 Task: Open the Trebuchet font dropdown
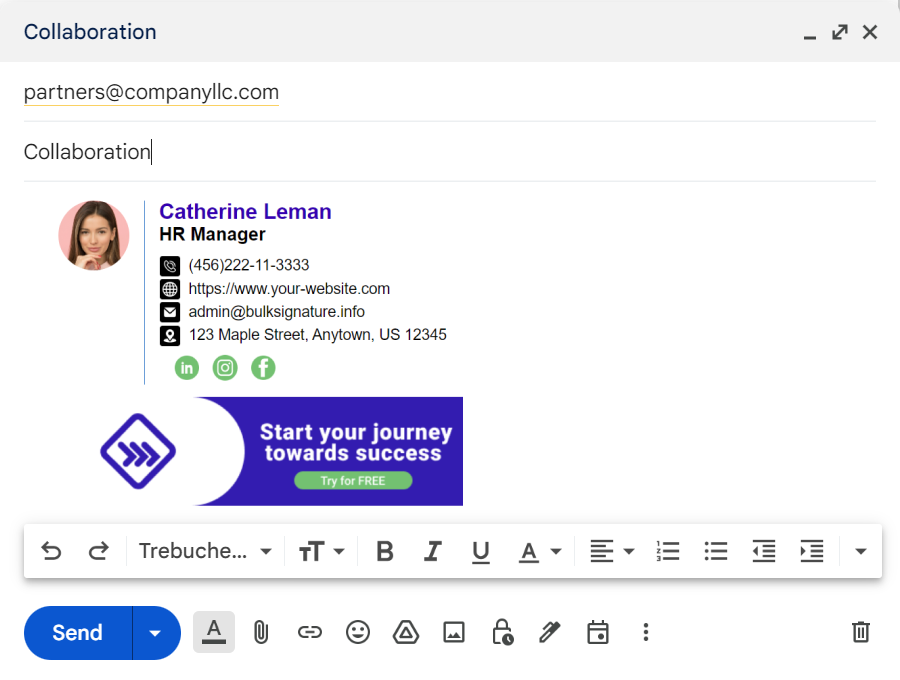pyautogui.click(x=205, y=551)
